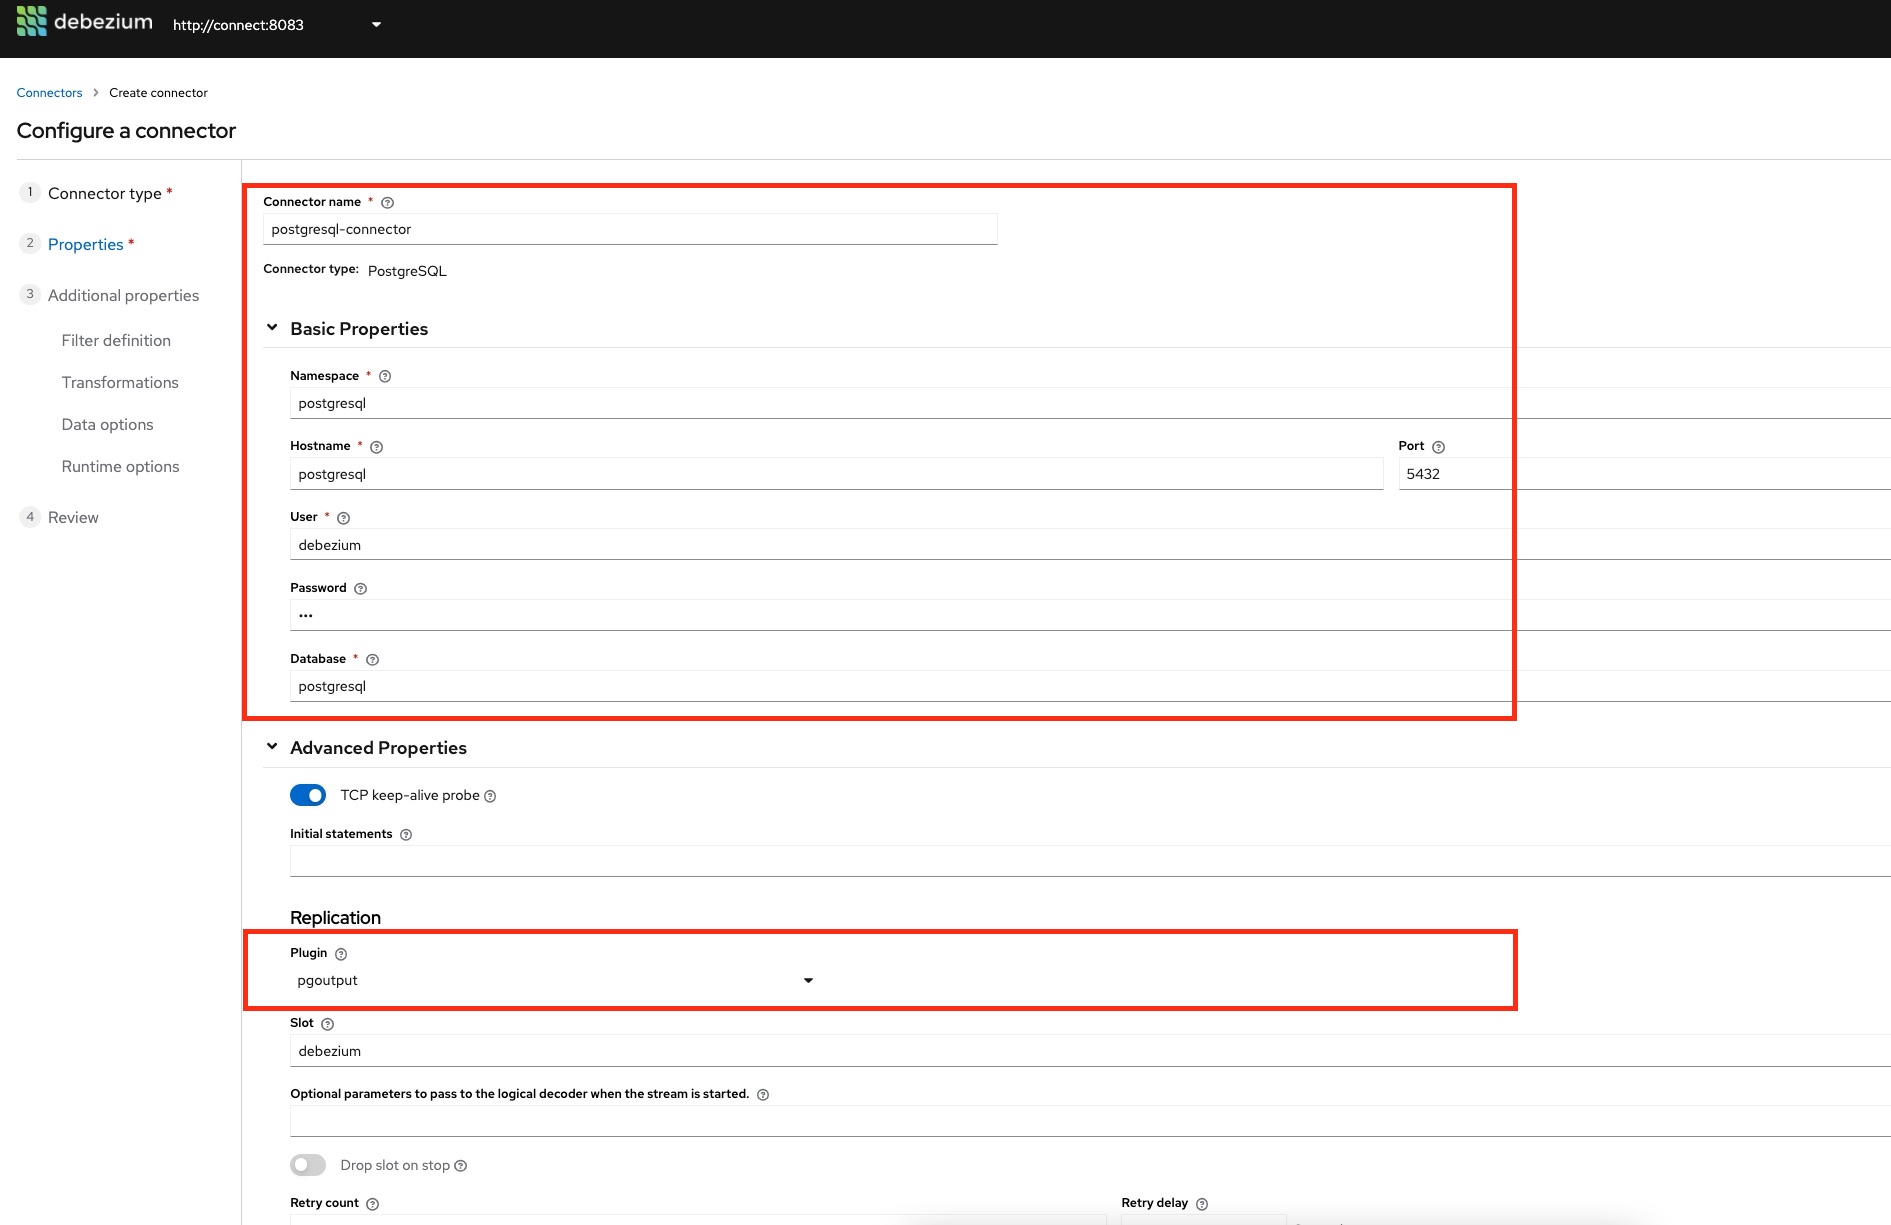Click help icon next to Drop slot on stop
Image resolution: width=1891 pixels, height=1225 pixels.
click(x=461, y=1166)
